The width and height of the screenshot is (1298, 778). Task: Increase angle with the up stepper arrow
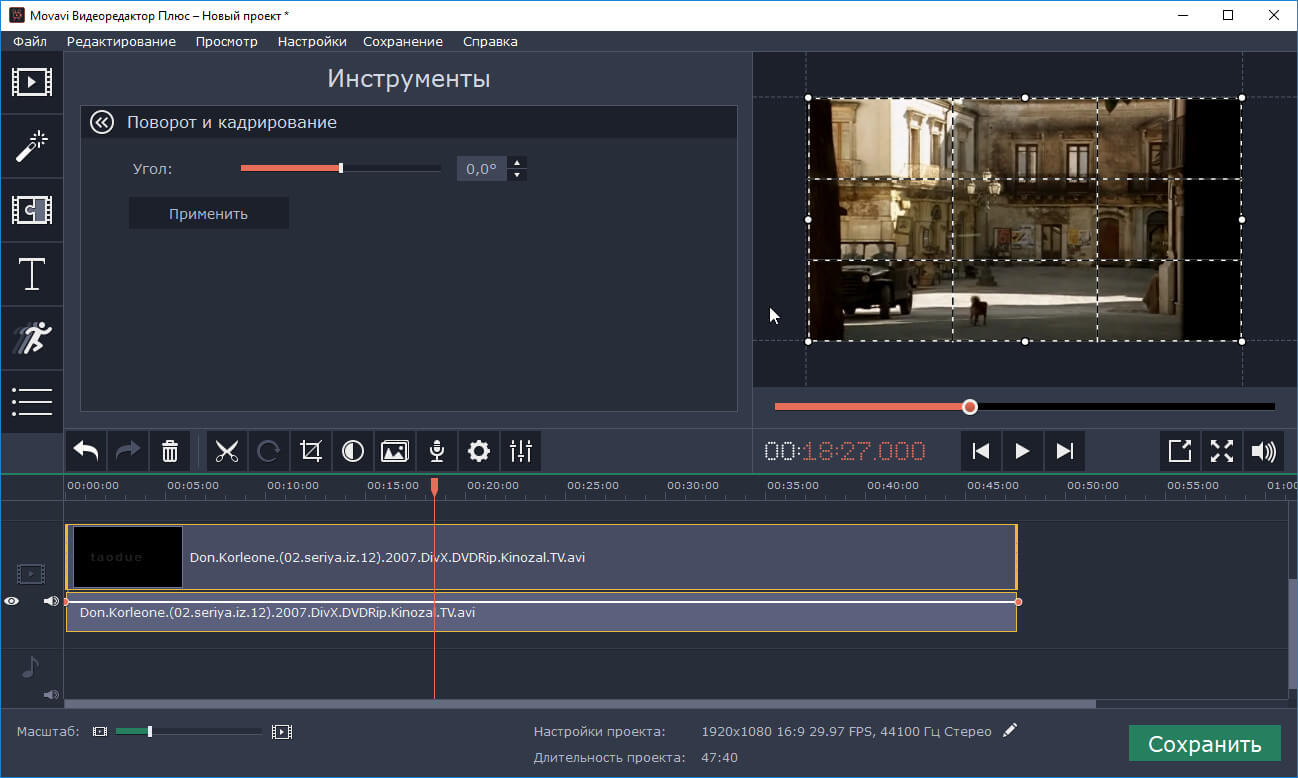[517, 162]
